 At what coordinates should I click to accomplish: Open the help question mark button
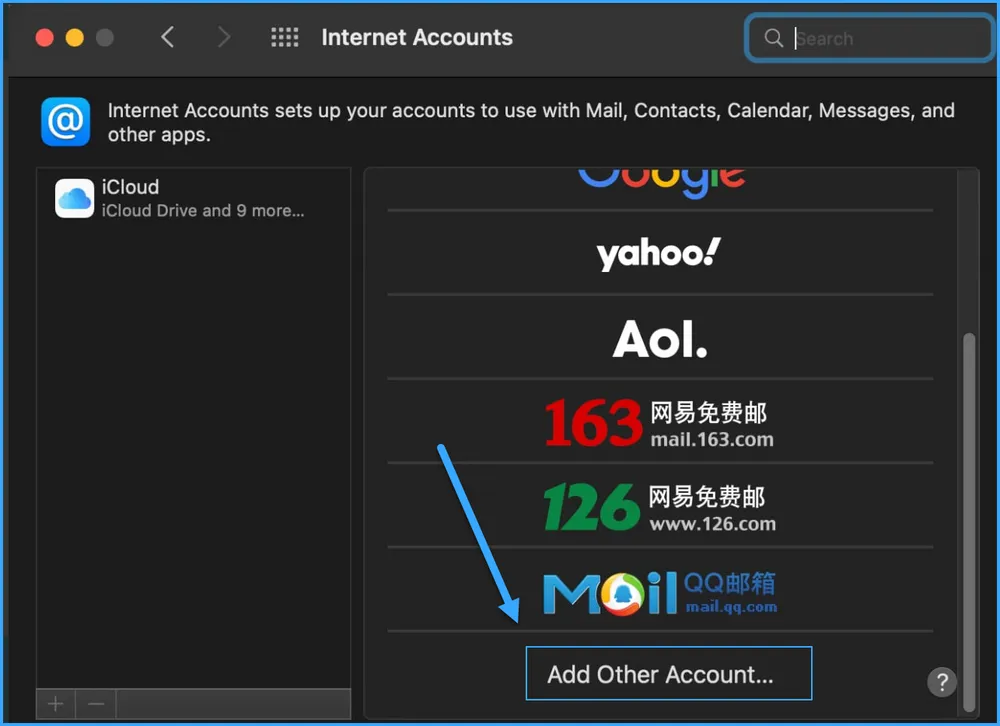tap(941, 681)
